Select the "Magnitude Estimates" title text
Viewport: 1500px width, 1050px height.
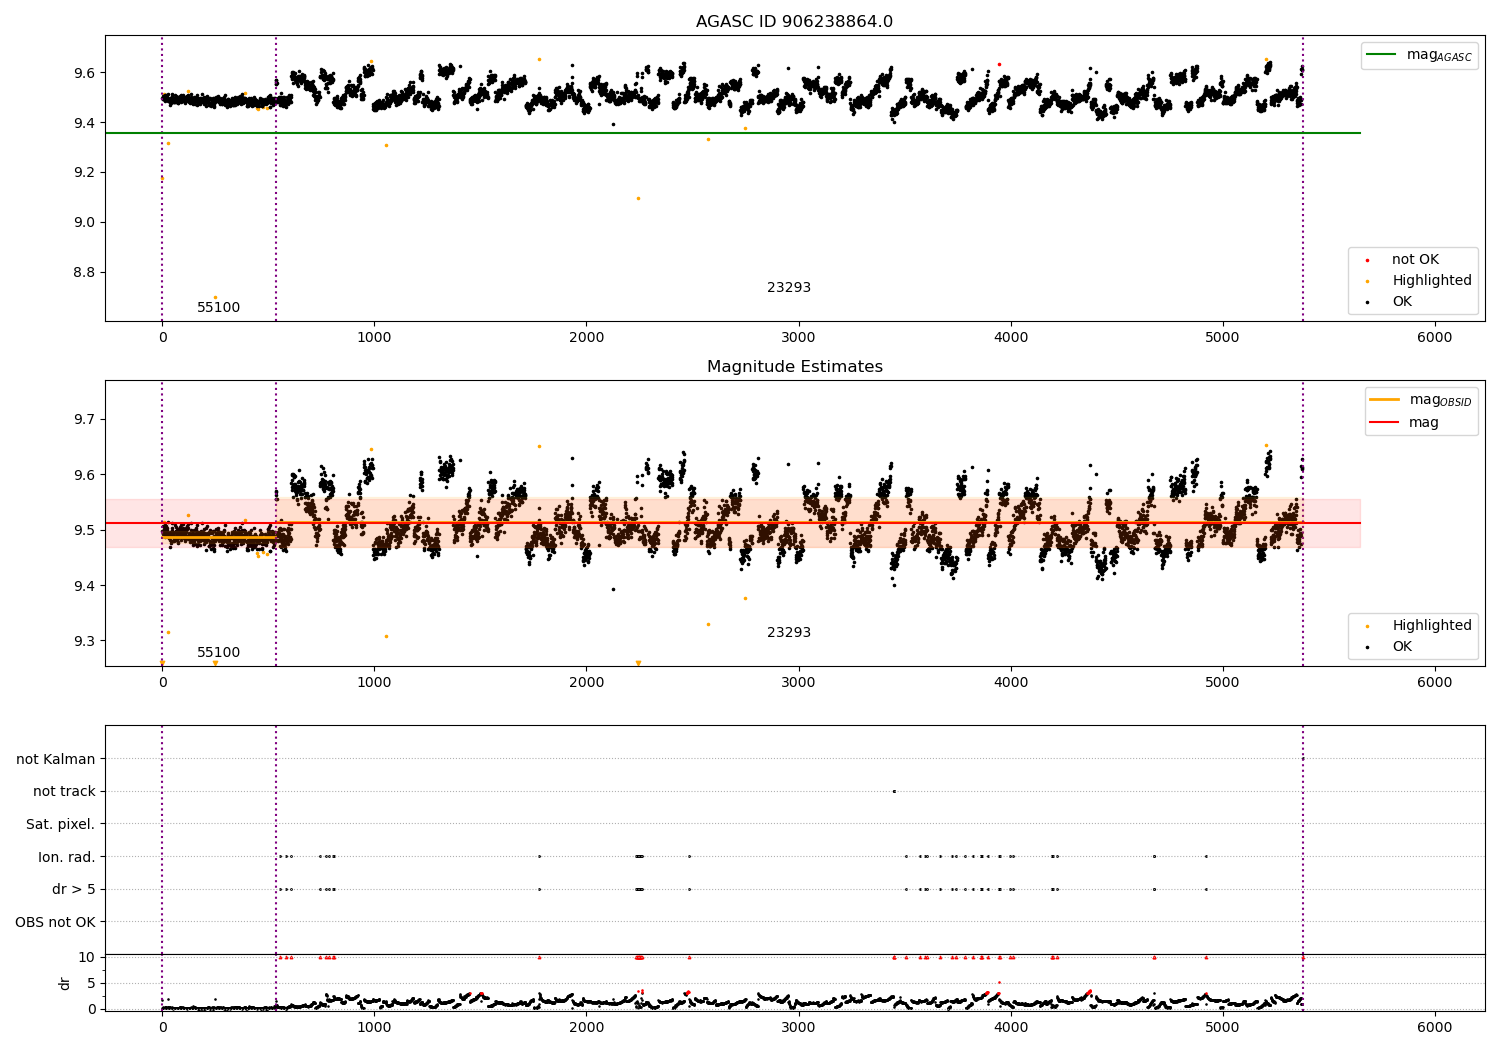click(x=794, y=367)
